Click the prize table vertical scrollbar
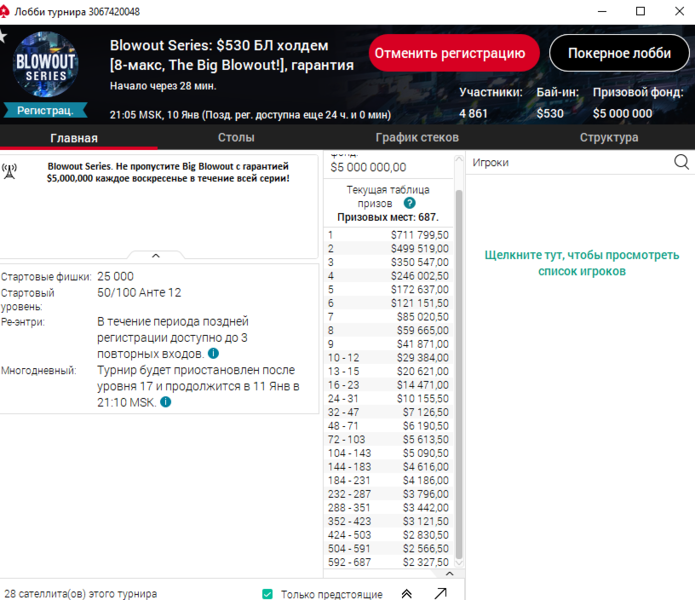695x600 pixels. (459, 370)
